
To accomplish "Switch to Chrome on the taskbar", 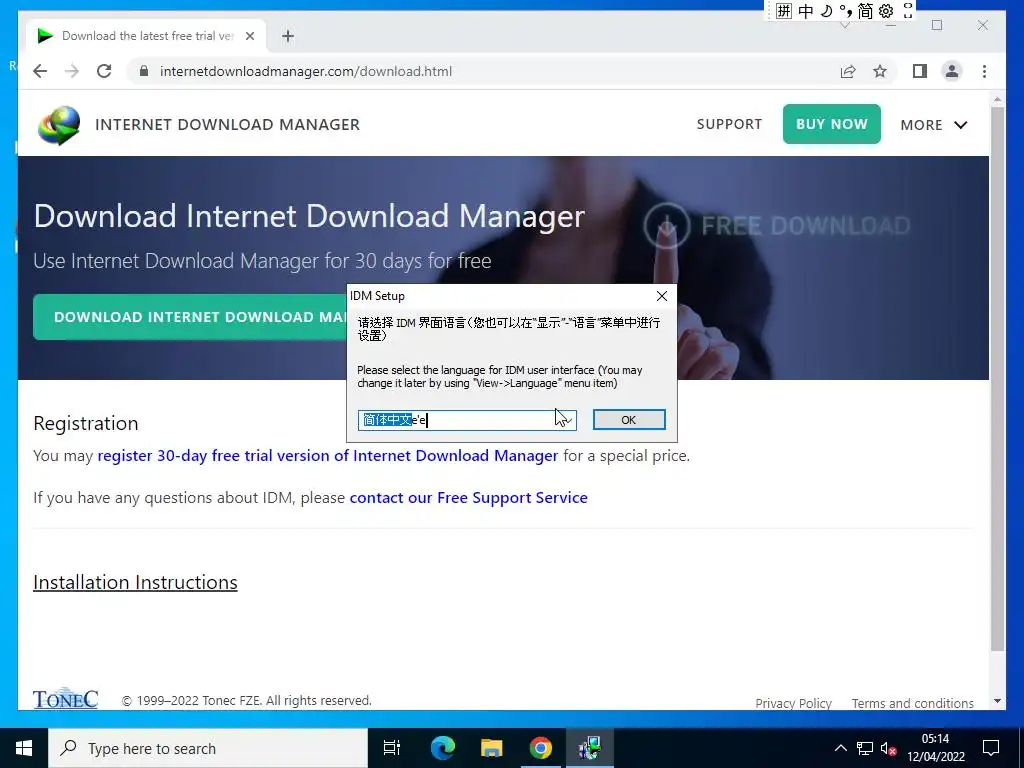I will pos(541,748).
